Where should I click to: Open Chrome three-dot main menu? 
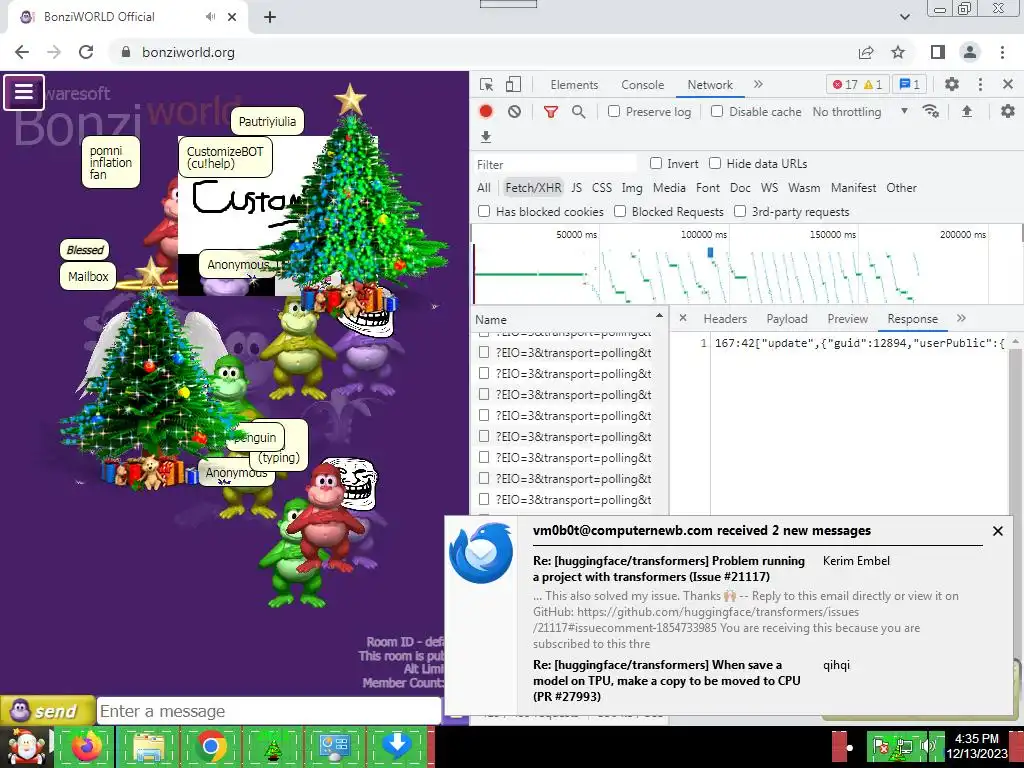1002,52
